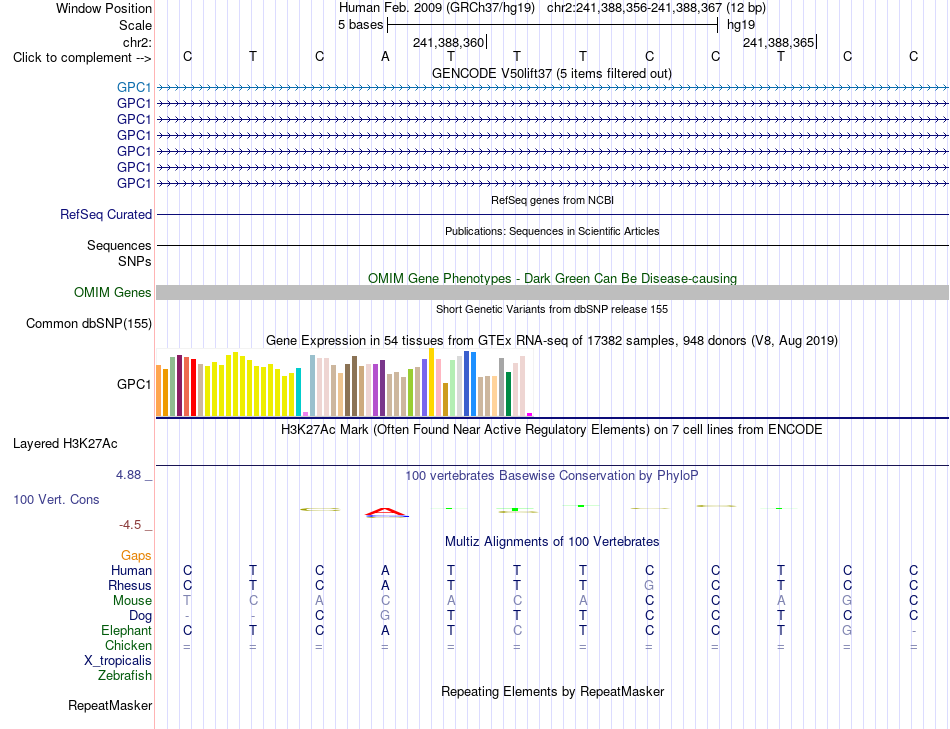This screenshot has width=950, height=729.
Task: Click the dark green bar in GTEx chart
Action: (x=508, y=394)
